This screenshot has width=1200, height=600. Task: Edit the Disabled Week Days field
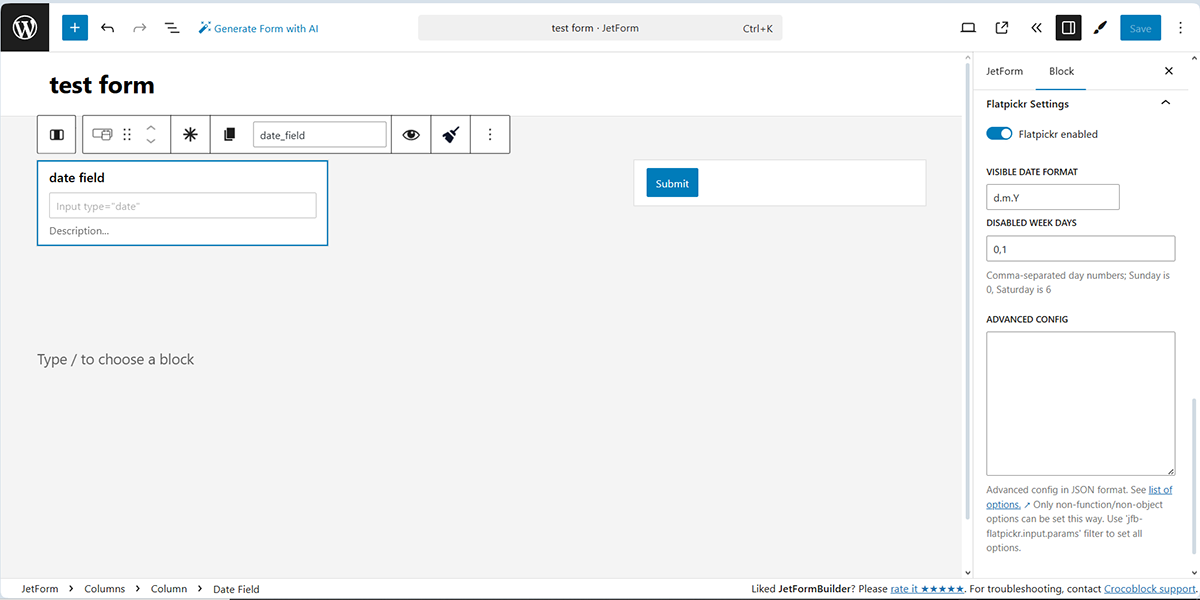pyautogui.click(x=1081, y=249)
